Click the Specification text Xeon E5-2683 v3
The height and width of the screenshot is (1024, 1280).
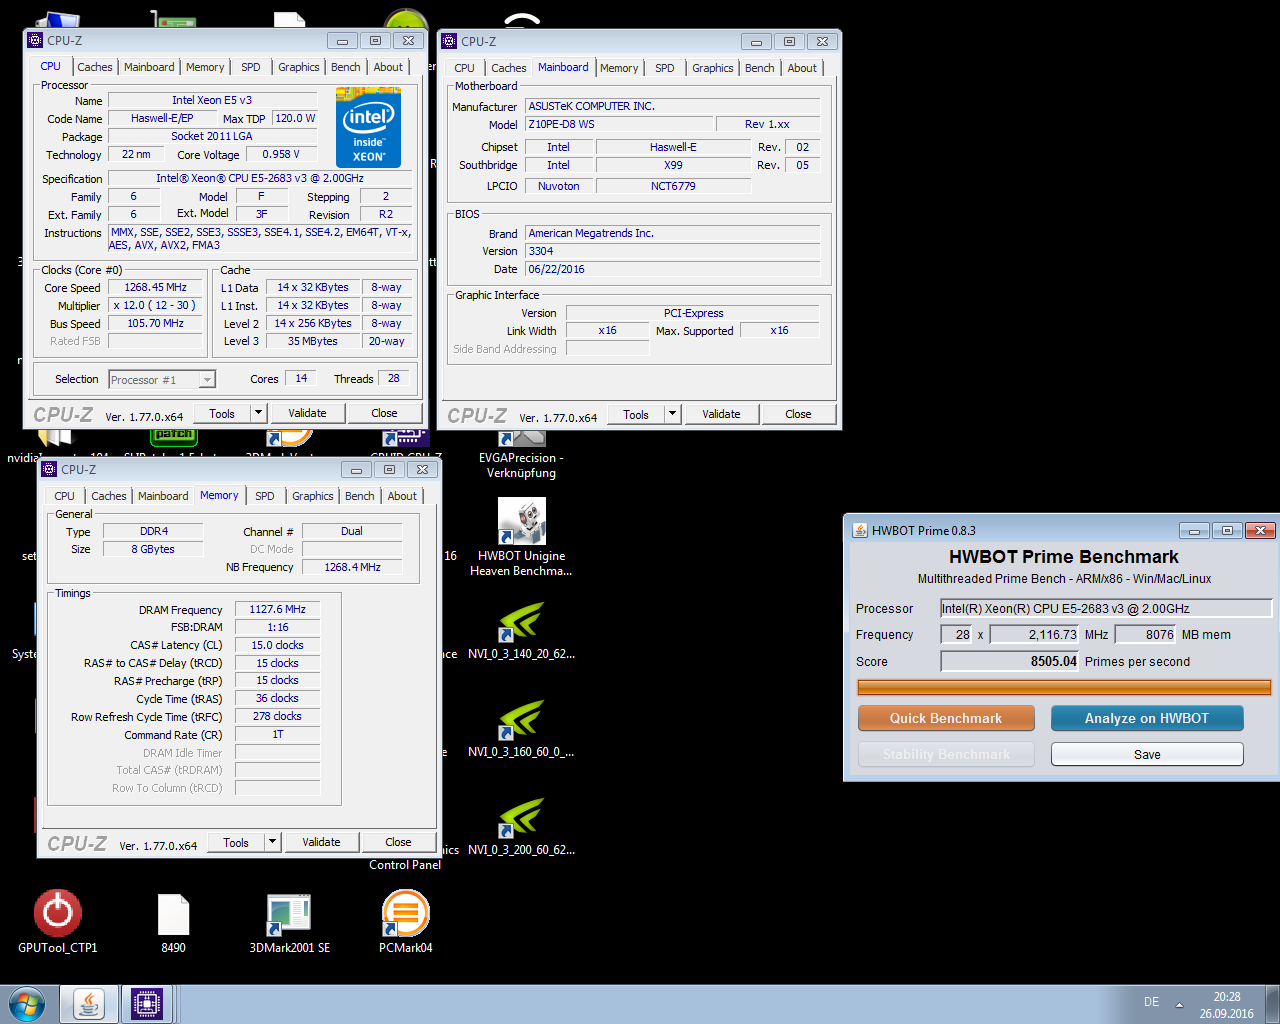(x=260, y=178)
